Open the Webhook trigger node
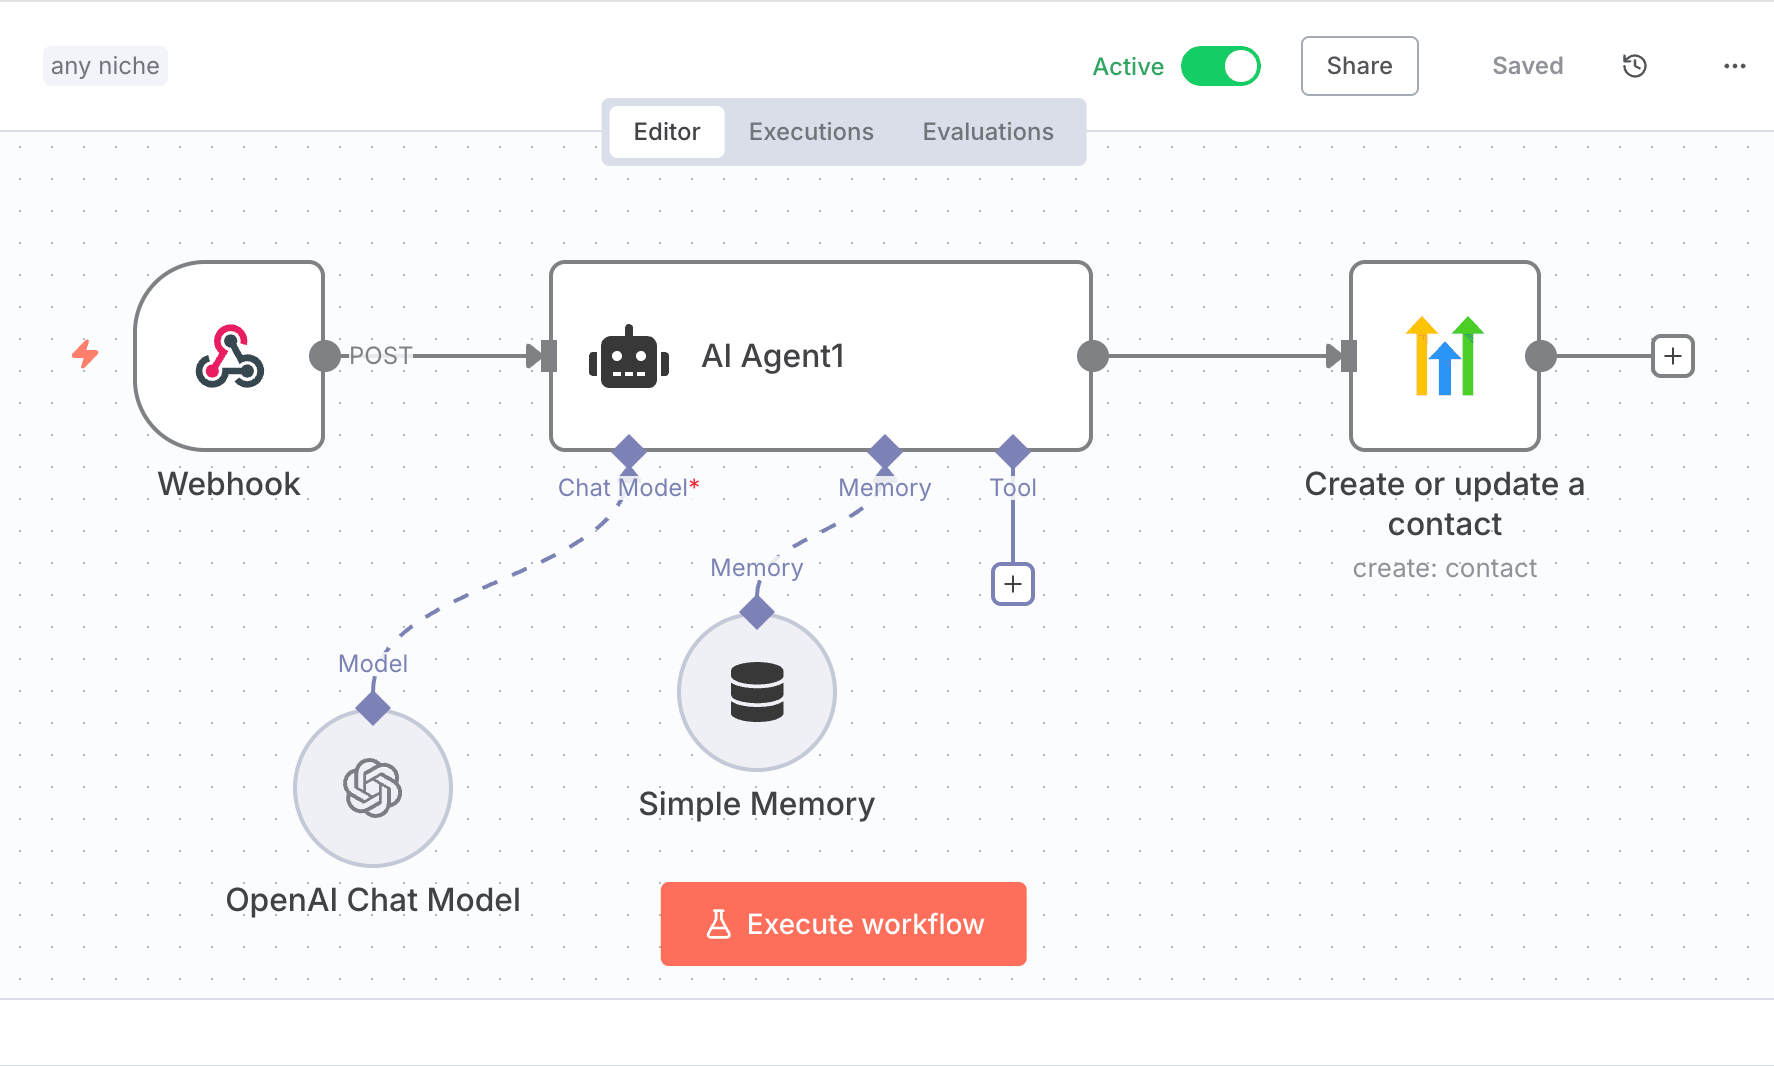1774x1066 pixels. (x=229, y=356)
